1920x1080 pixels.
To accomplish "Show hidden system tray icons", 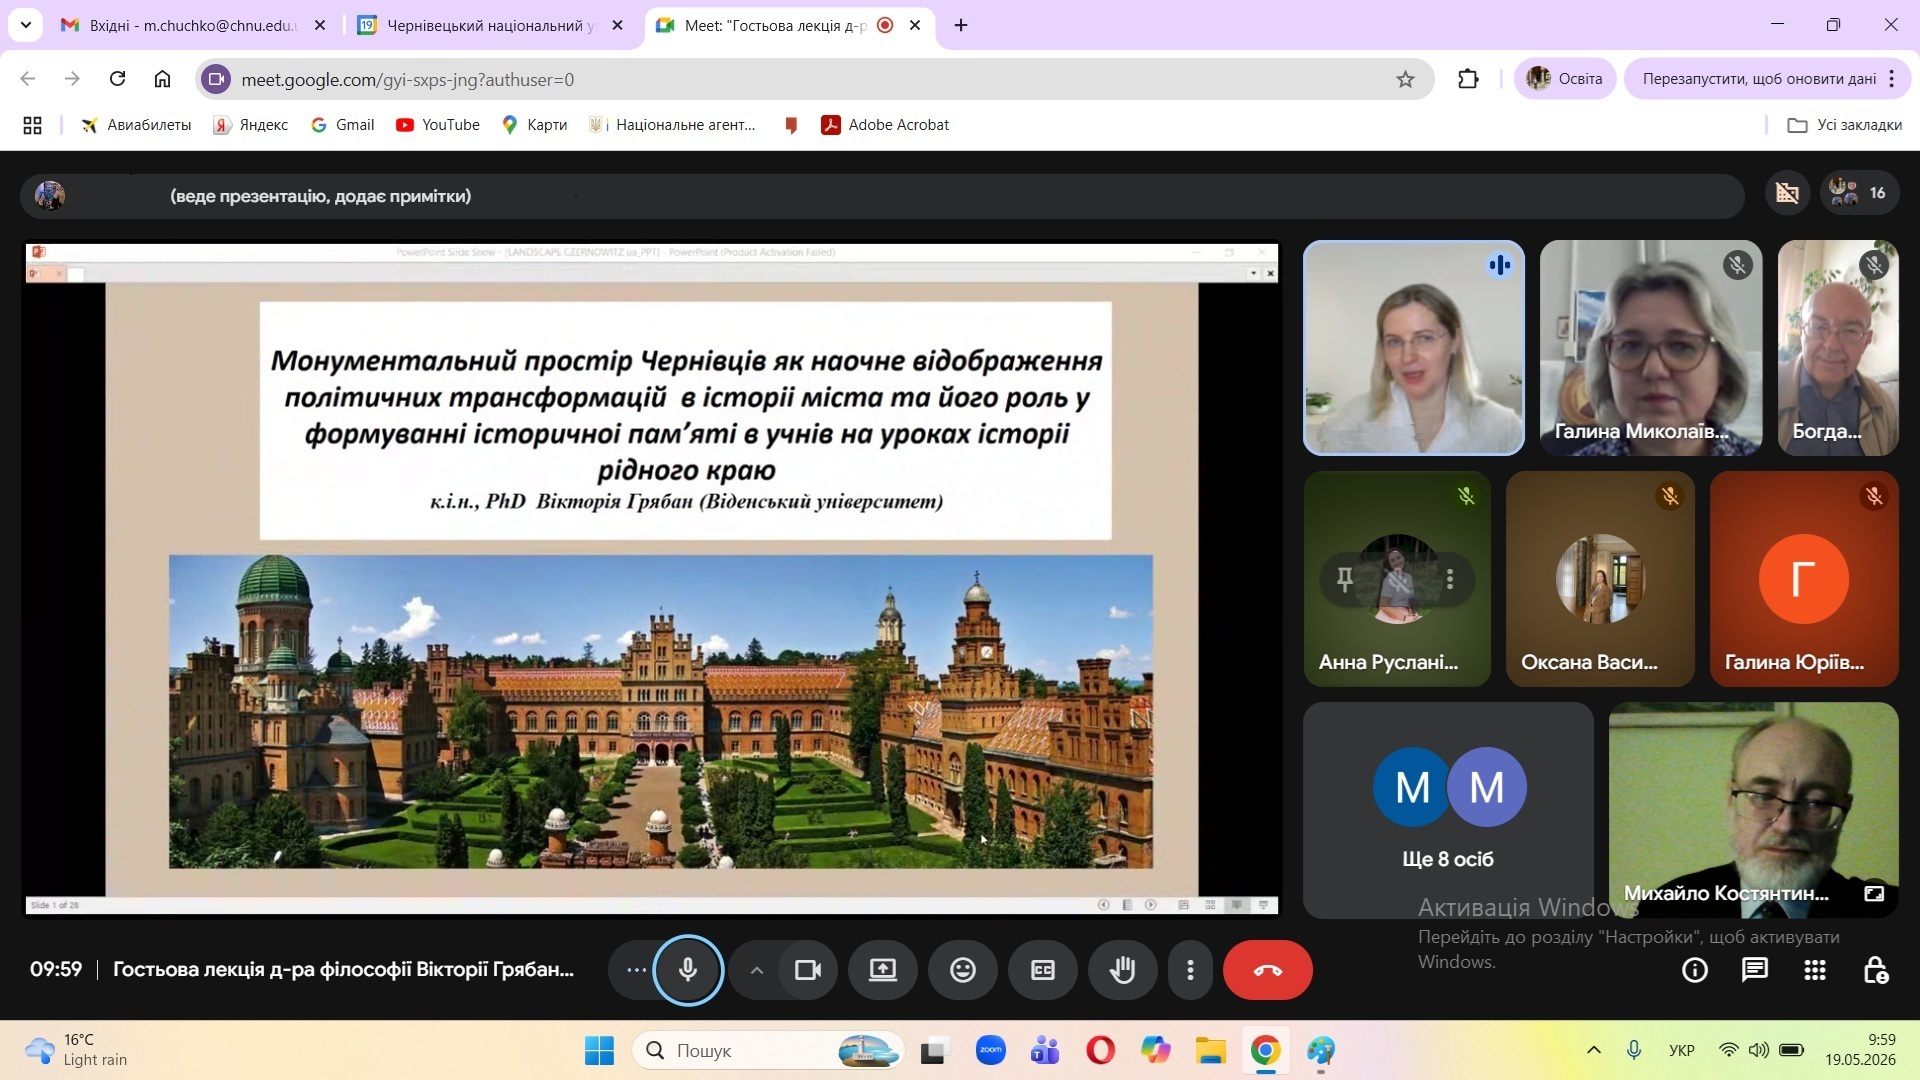I will [1594, 1050].
